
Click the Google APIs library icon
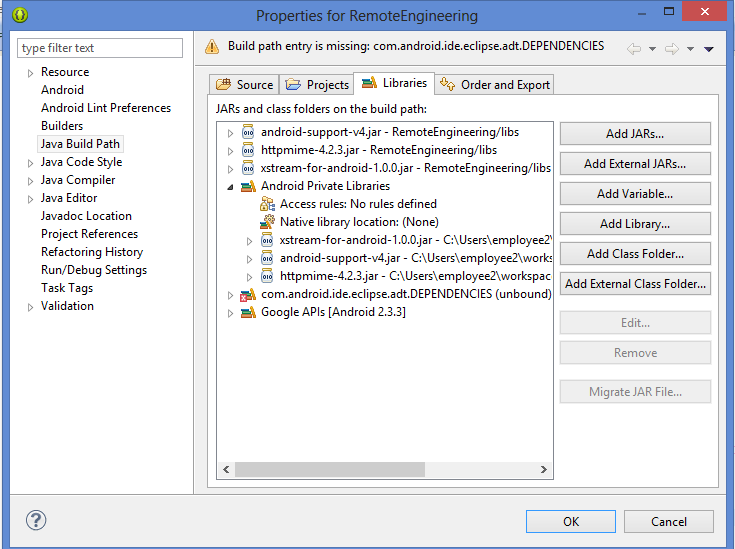[x=248, y=312]
